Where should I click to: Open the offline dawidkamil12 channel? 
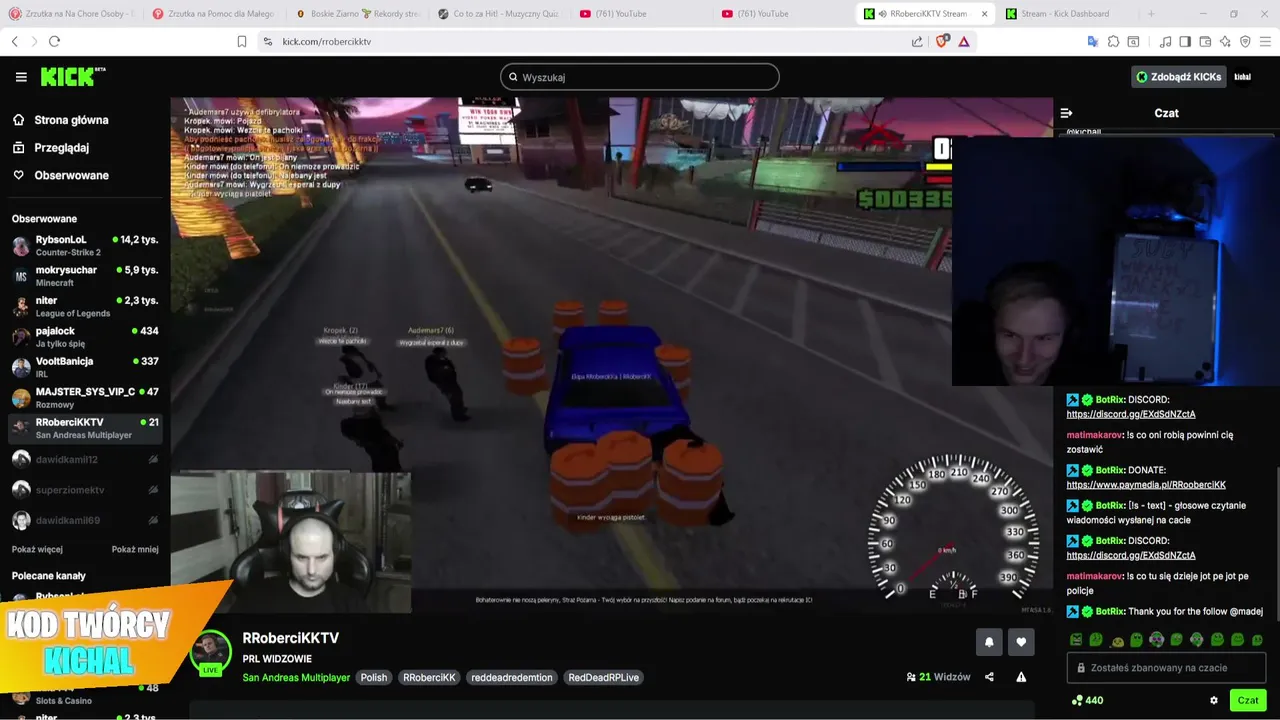85,459
